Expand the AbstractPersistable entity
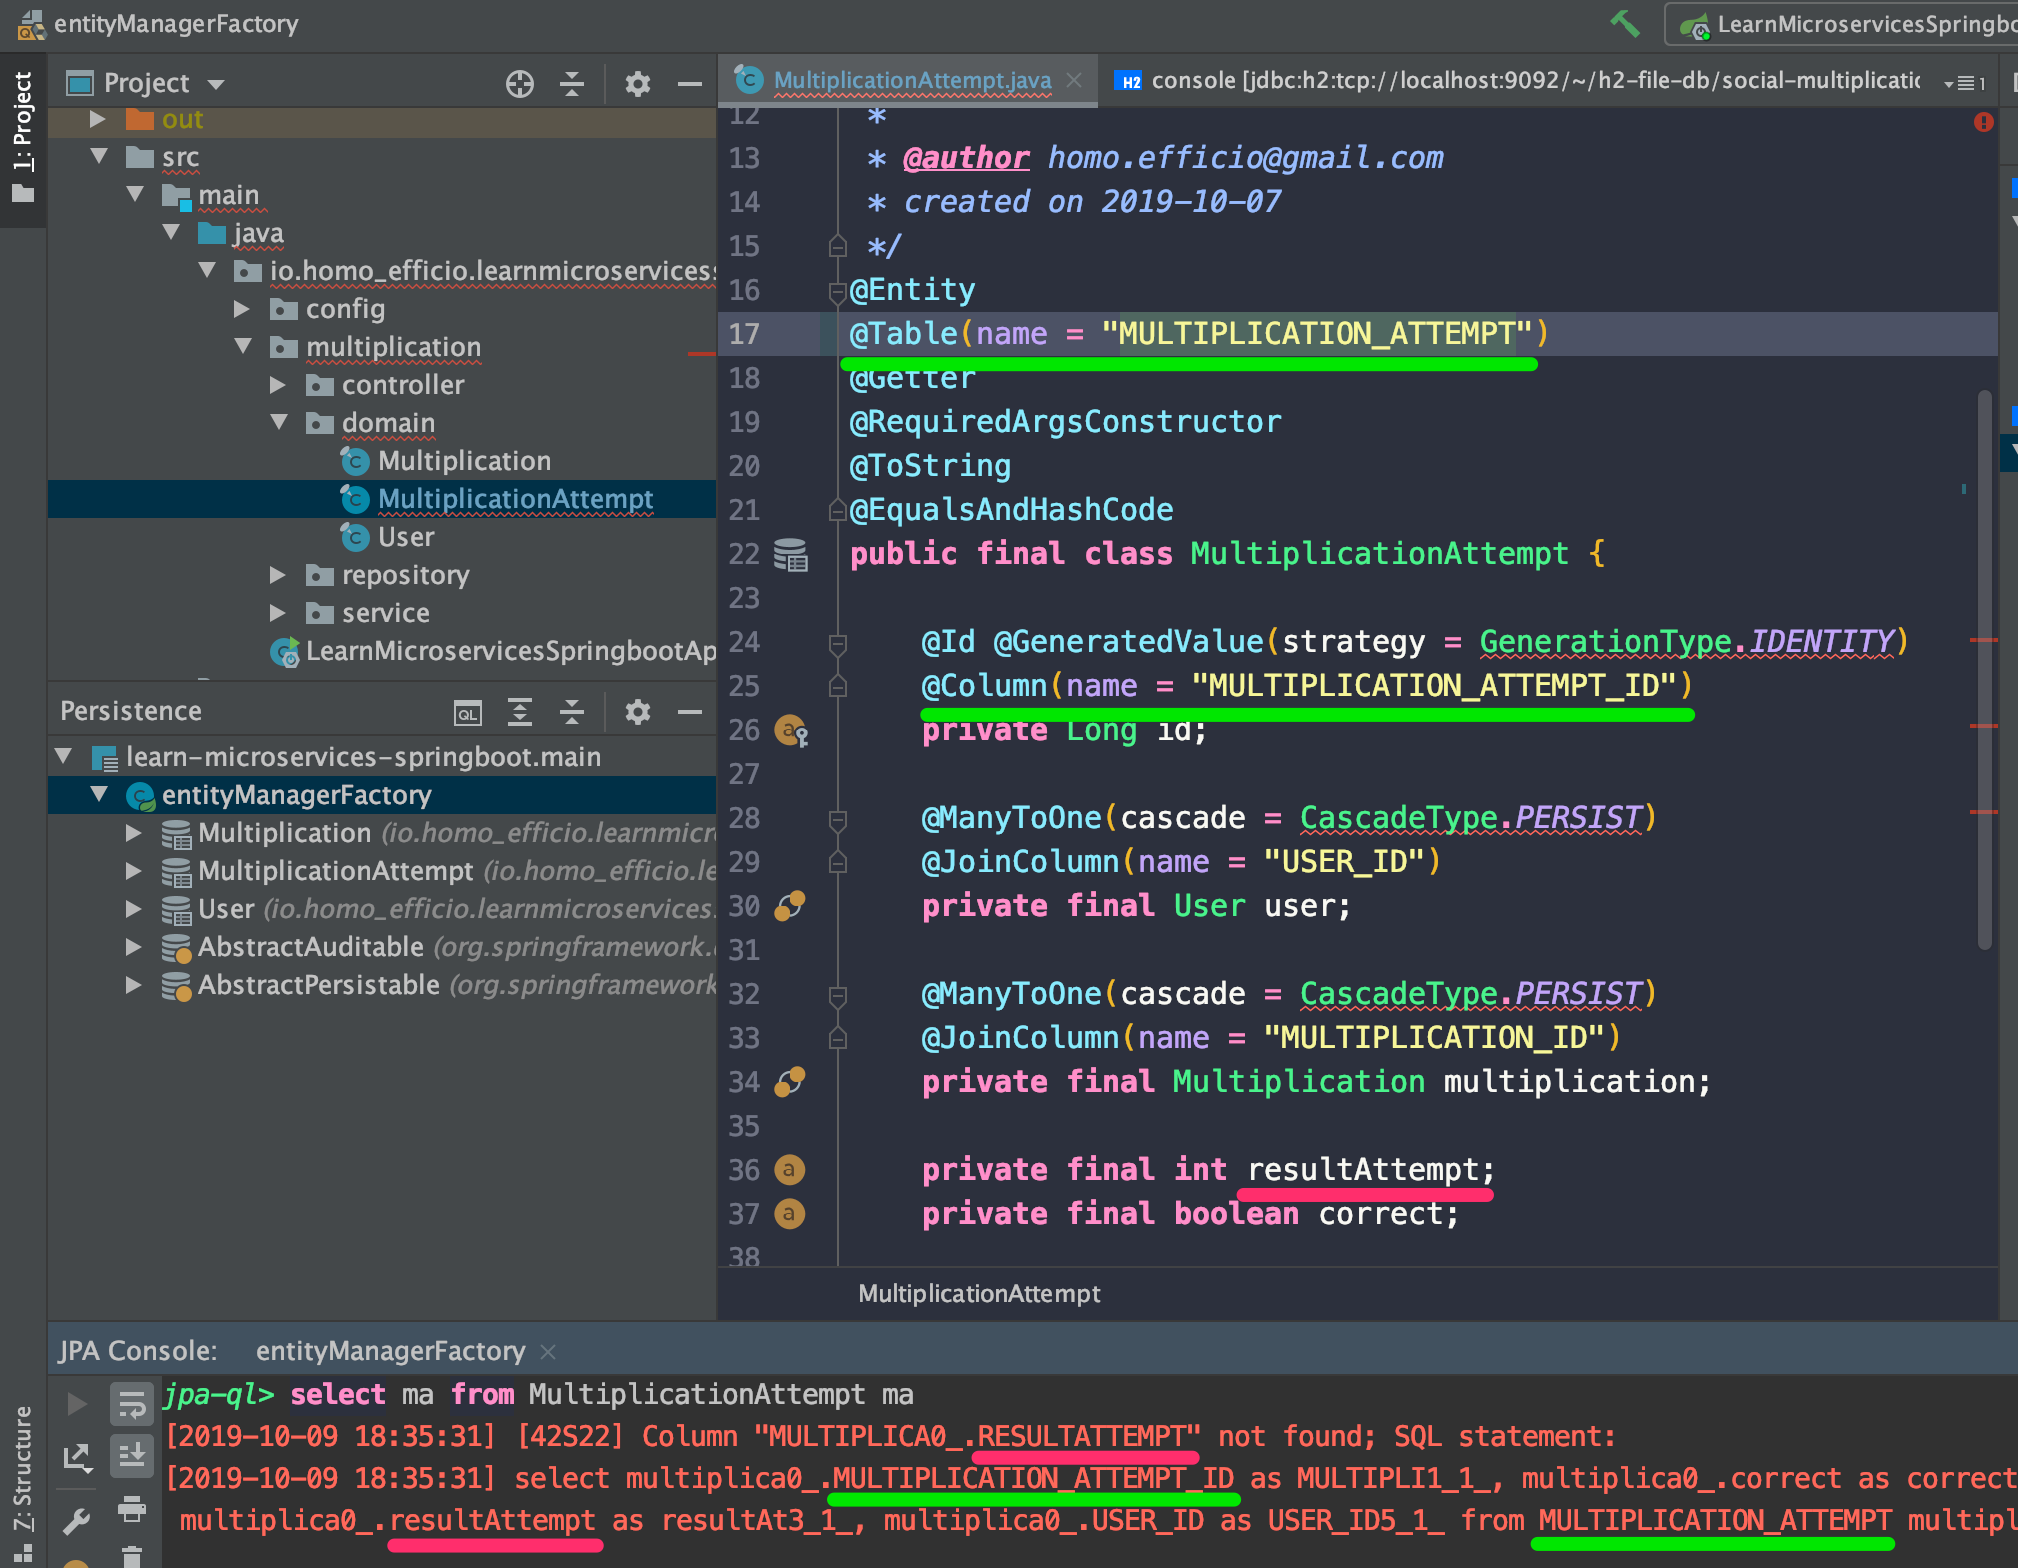Screen dimensions: 2018x1568 coord(134,985)
